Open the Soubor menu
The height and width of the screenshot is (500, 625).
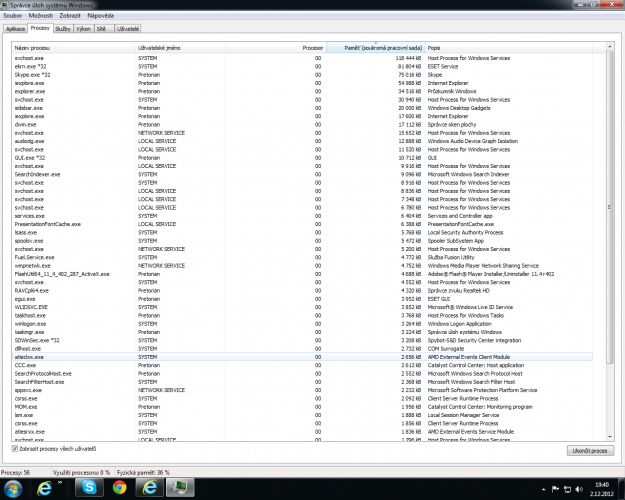pyautogui.click(x=12, y=16)
